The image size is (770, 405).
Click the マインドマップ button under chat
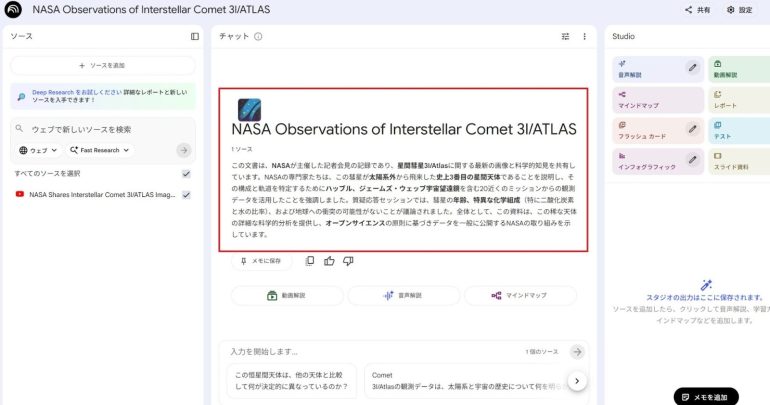tap(519, 296)
